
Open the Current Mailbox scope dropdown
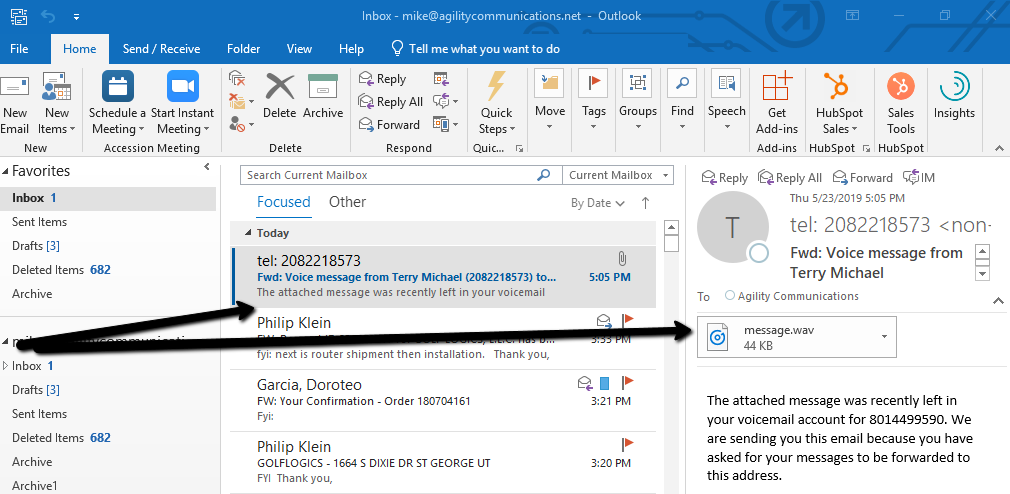coord(618,175)
